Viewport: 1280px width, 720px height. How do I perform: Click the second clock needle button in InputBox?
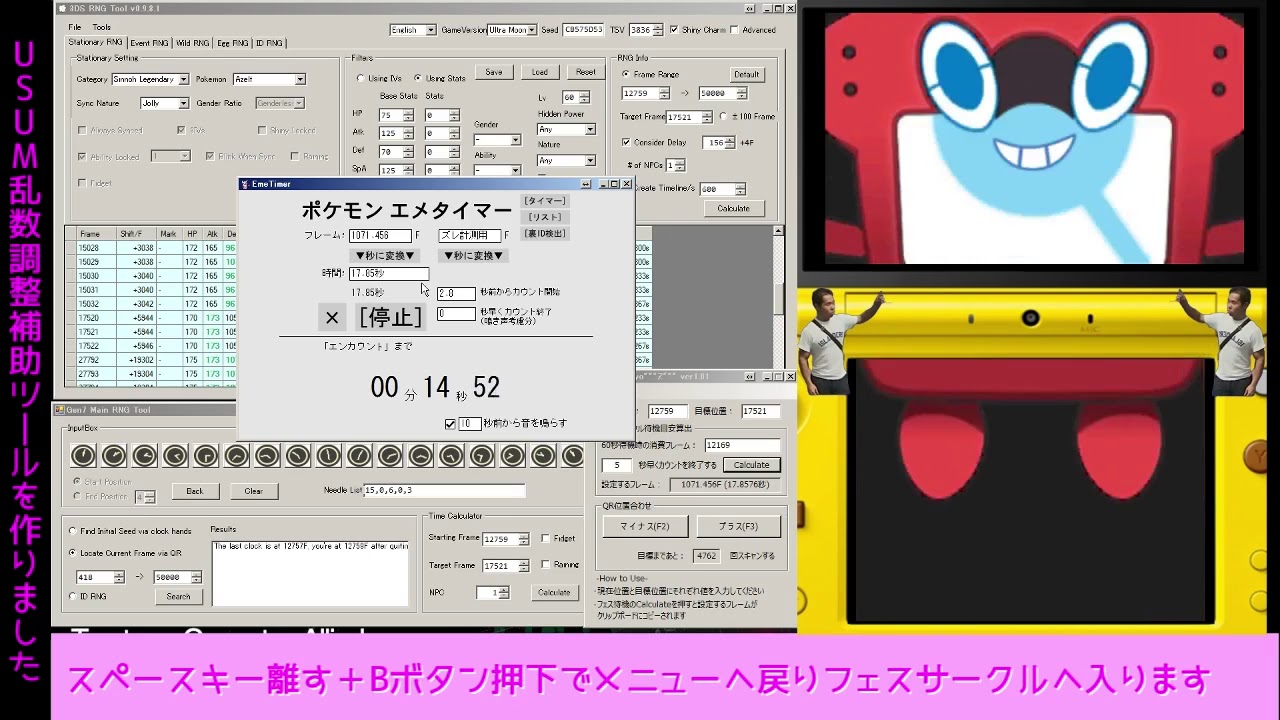[114, 456]
